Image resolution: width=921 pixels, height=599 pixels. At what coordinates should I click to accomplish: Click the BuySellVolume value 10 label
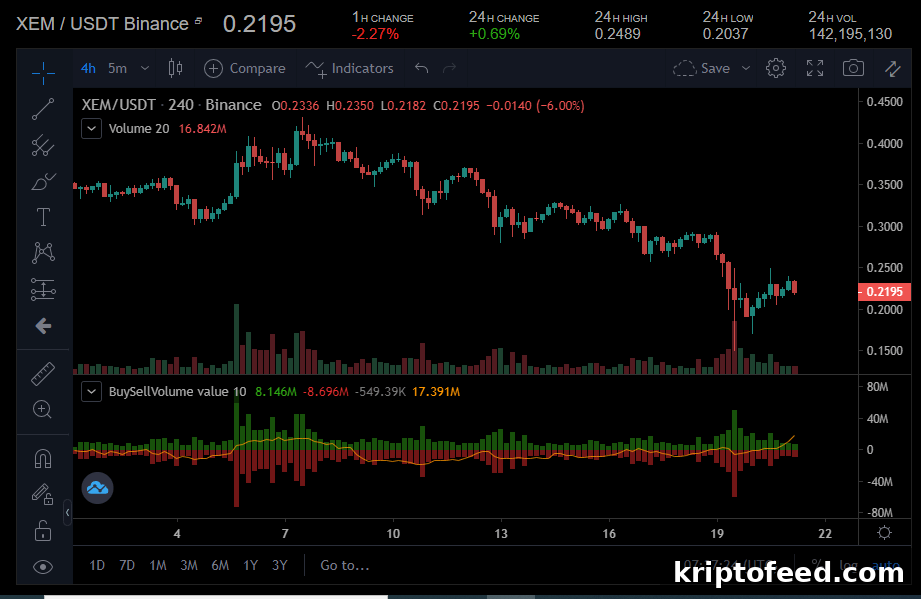click(x=177, y=392)
